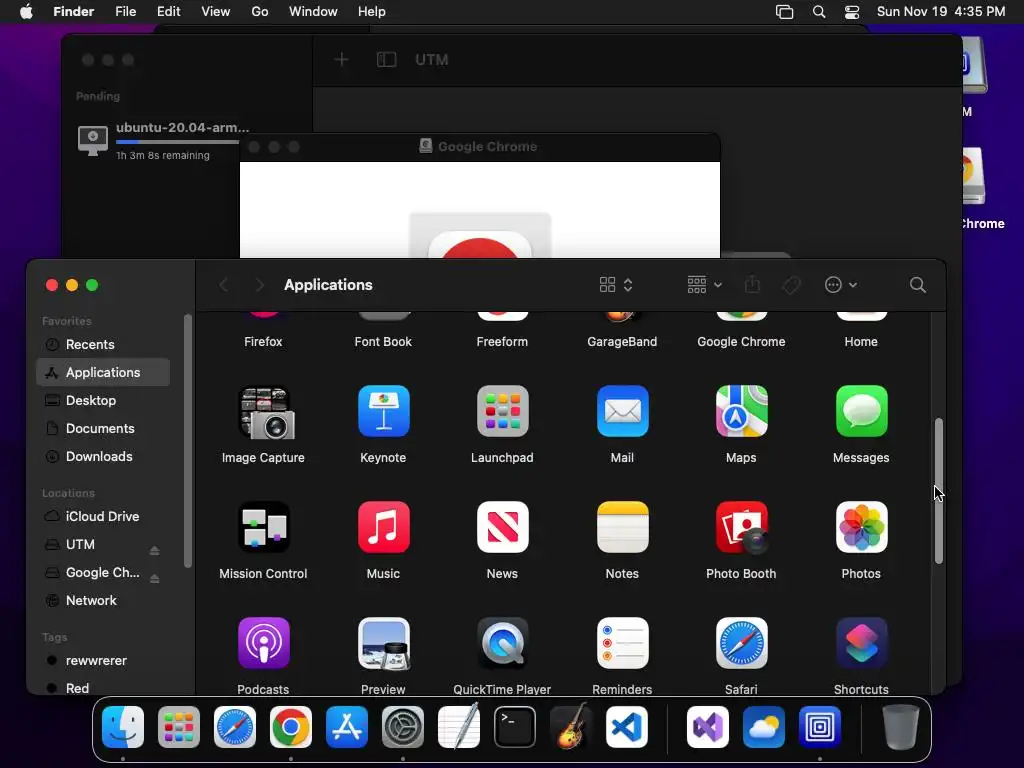Open the Music app icon
The height and width of the screenshot is (768, 1024).
(x=383, y=527)
